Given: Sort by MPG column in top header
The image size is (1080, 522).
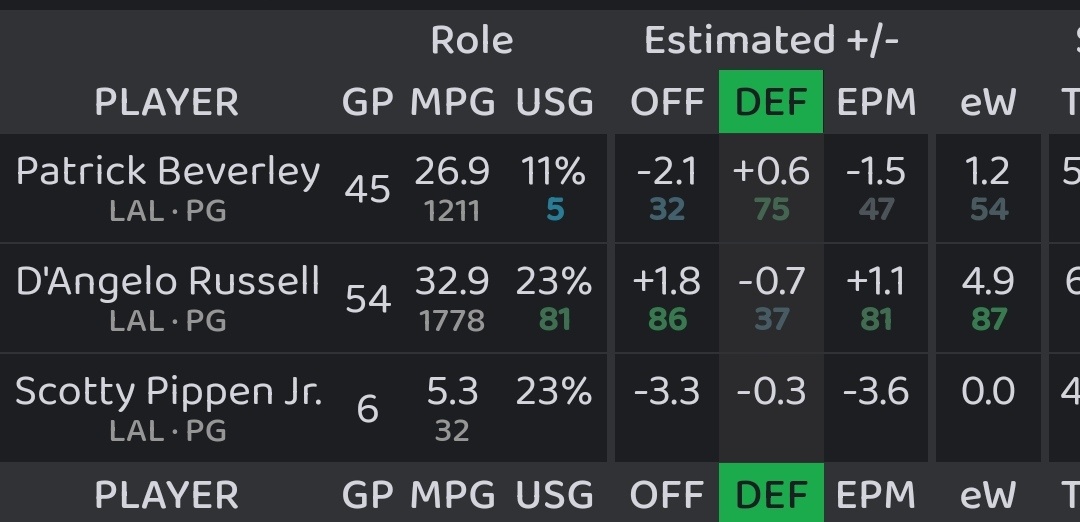Looking at the screenshot, I should pos(453,102).
